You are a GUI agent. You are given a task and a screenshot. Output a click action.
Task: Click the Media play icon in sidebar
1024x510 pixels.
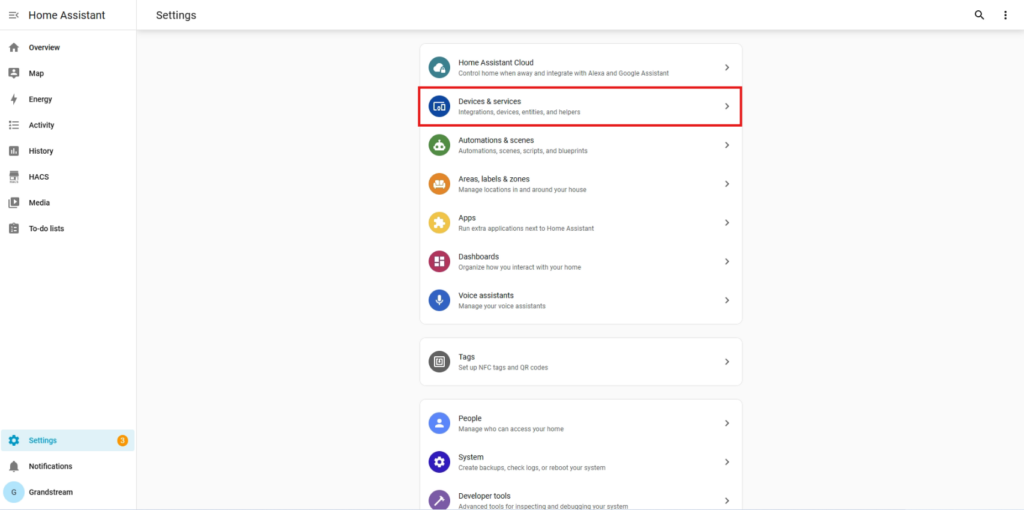point(14,202)
